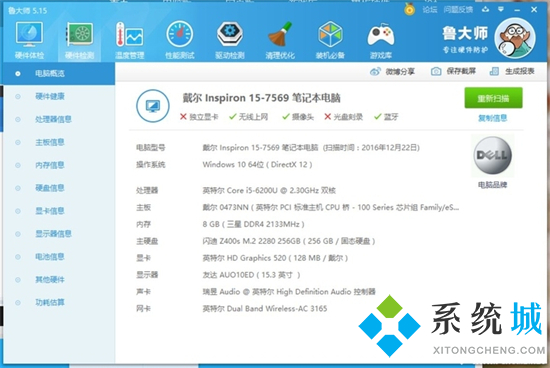Select 硬件检测 hardware detection icon

pos(80,40)
